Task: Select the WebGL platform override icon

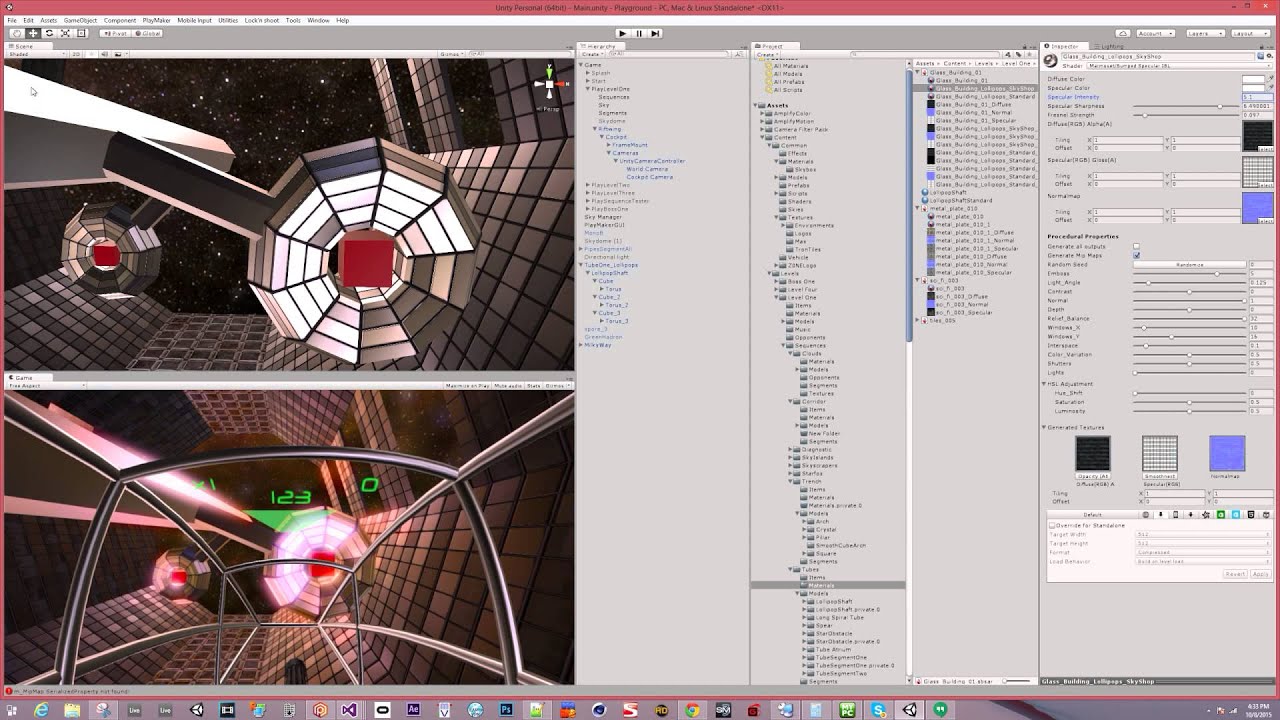Action: (x=1250, y=515)
